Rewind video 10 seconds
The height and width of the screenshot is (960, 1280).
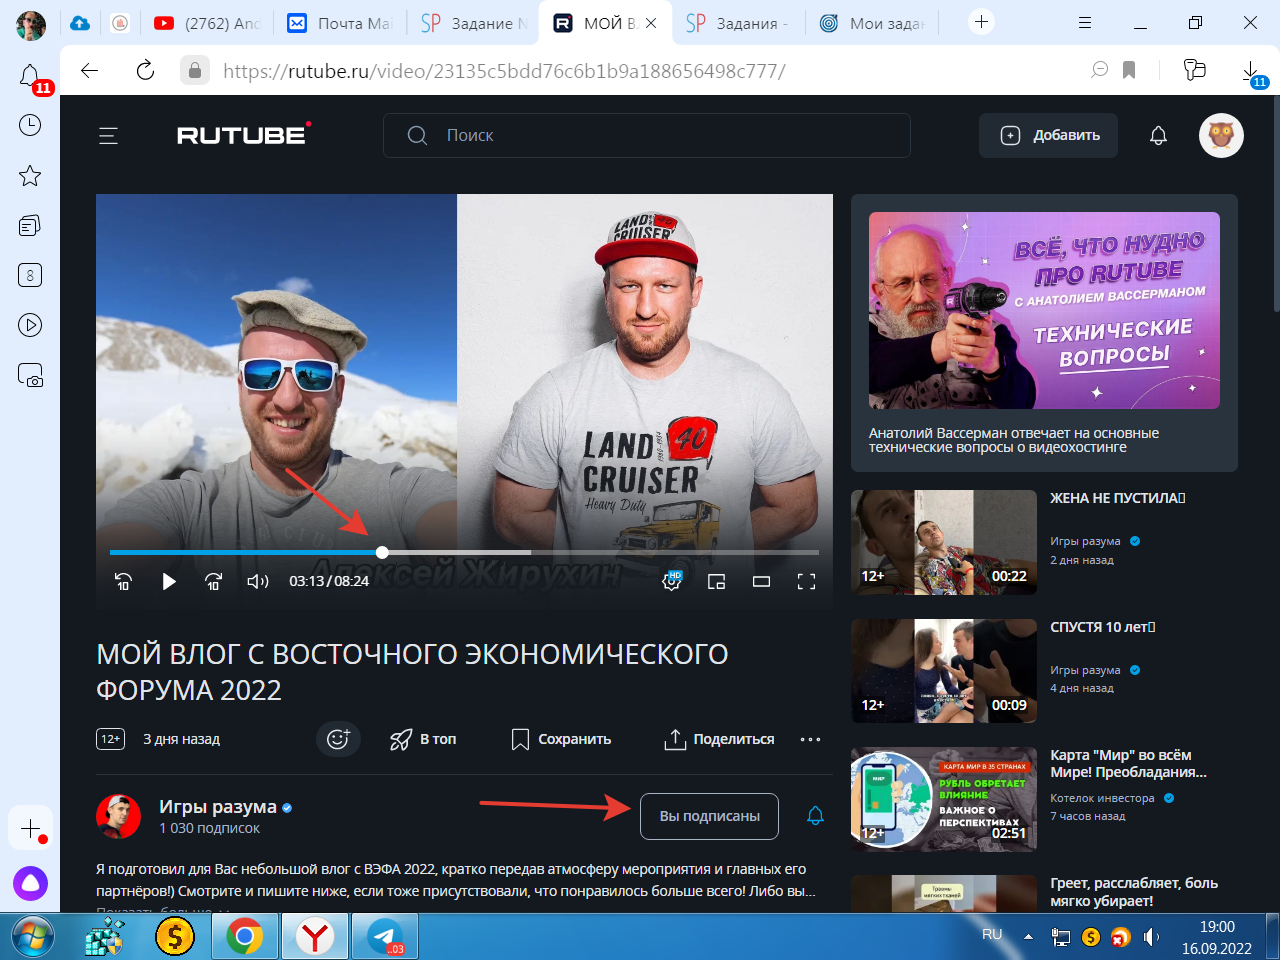(123, 581)
